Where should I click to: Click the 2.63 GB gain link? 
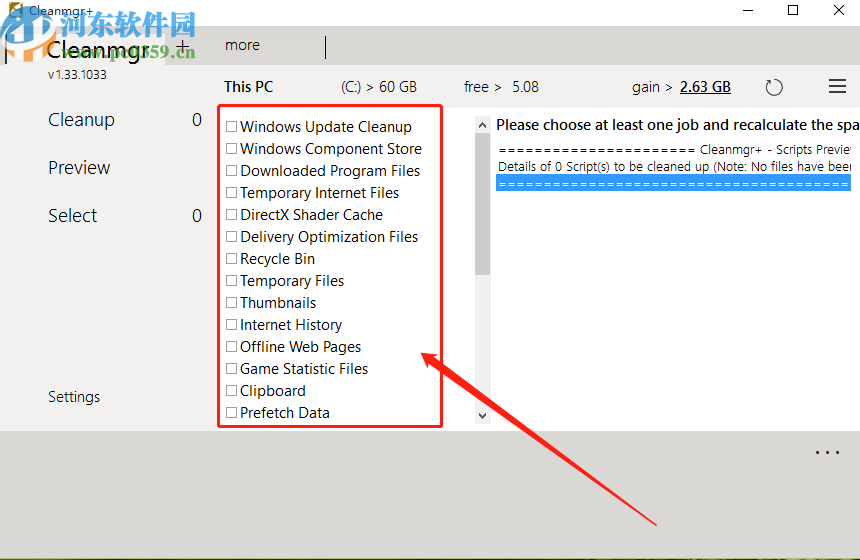[705, 87]
